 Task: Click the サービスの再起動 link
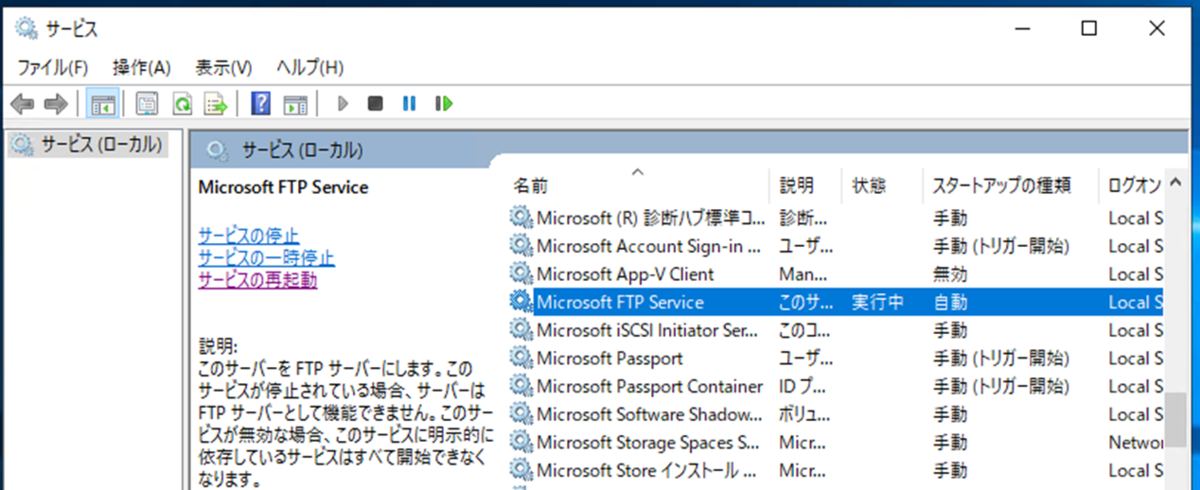(257, 280)
